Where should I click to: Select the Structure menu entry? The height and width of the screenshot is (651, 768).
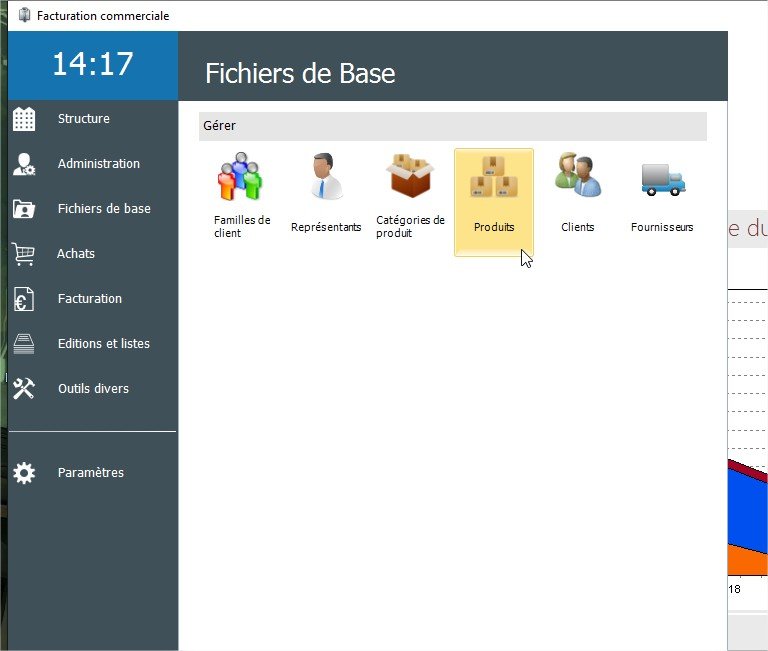coord(84,119)
